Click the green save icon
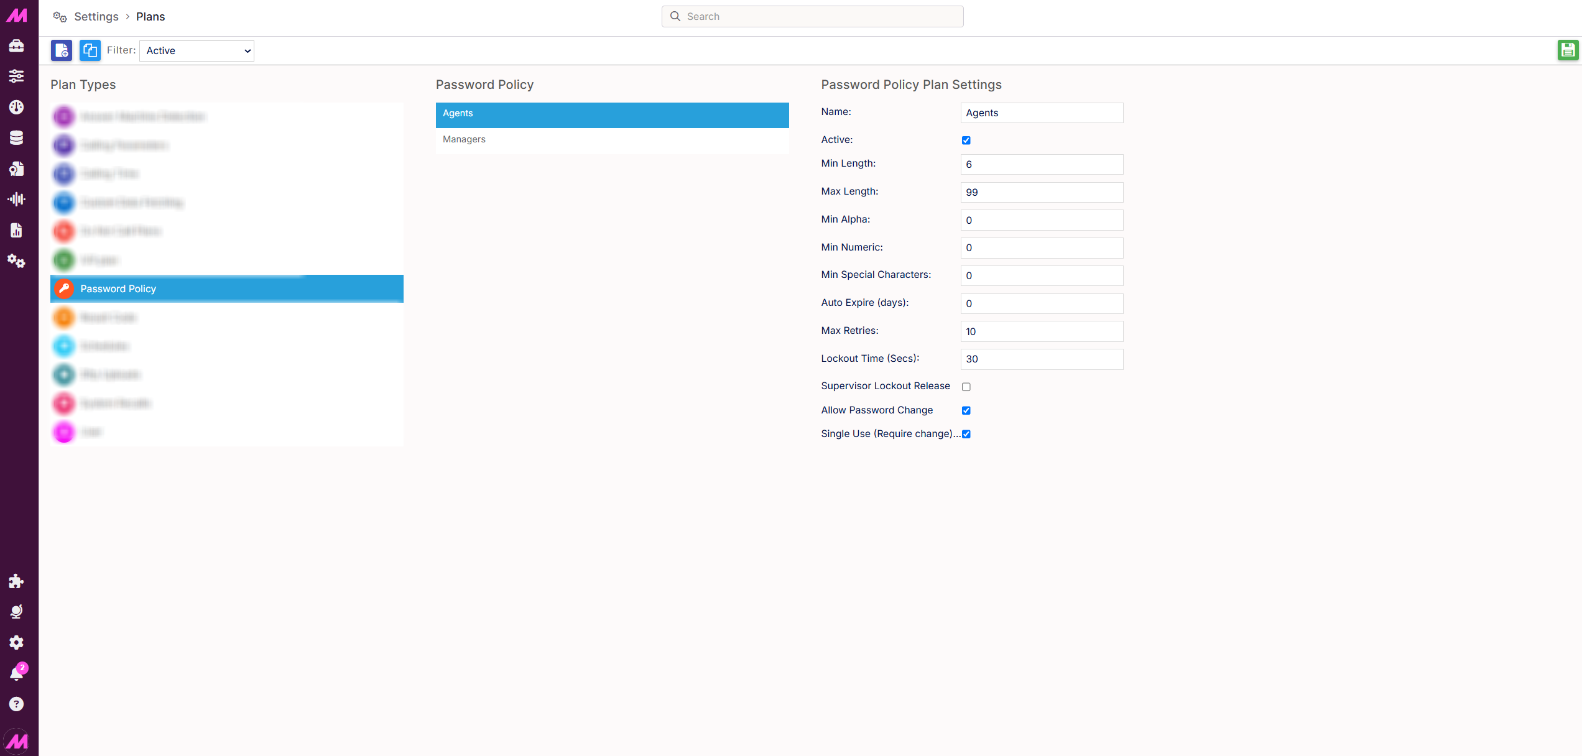 (x=1568, y=50)
